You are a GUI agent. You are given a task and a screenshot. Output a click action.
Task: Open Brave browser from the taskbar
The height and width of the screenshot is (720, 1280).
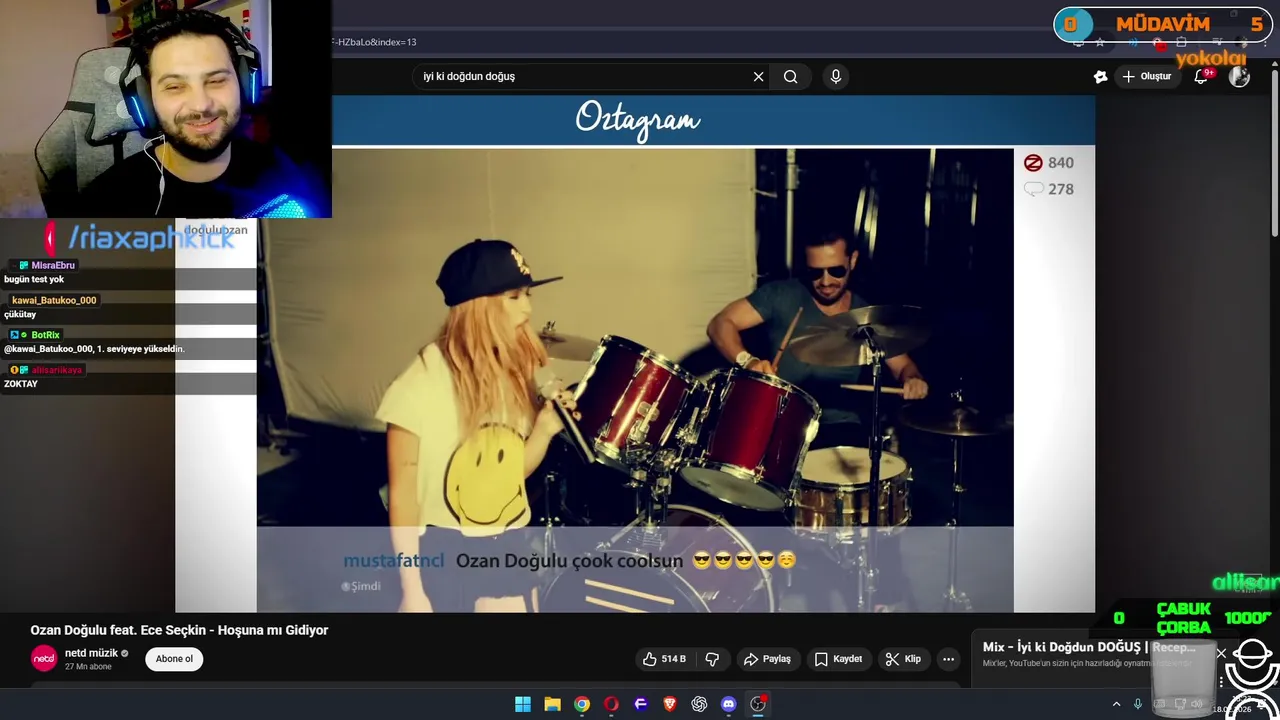coord(670,704)
